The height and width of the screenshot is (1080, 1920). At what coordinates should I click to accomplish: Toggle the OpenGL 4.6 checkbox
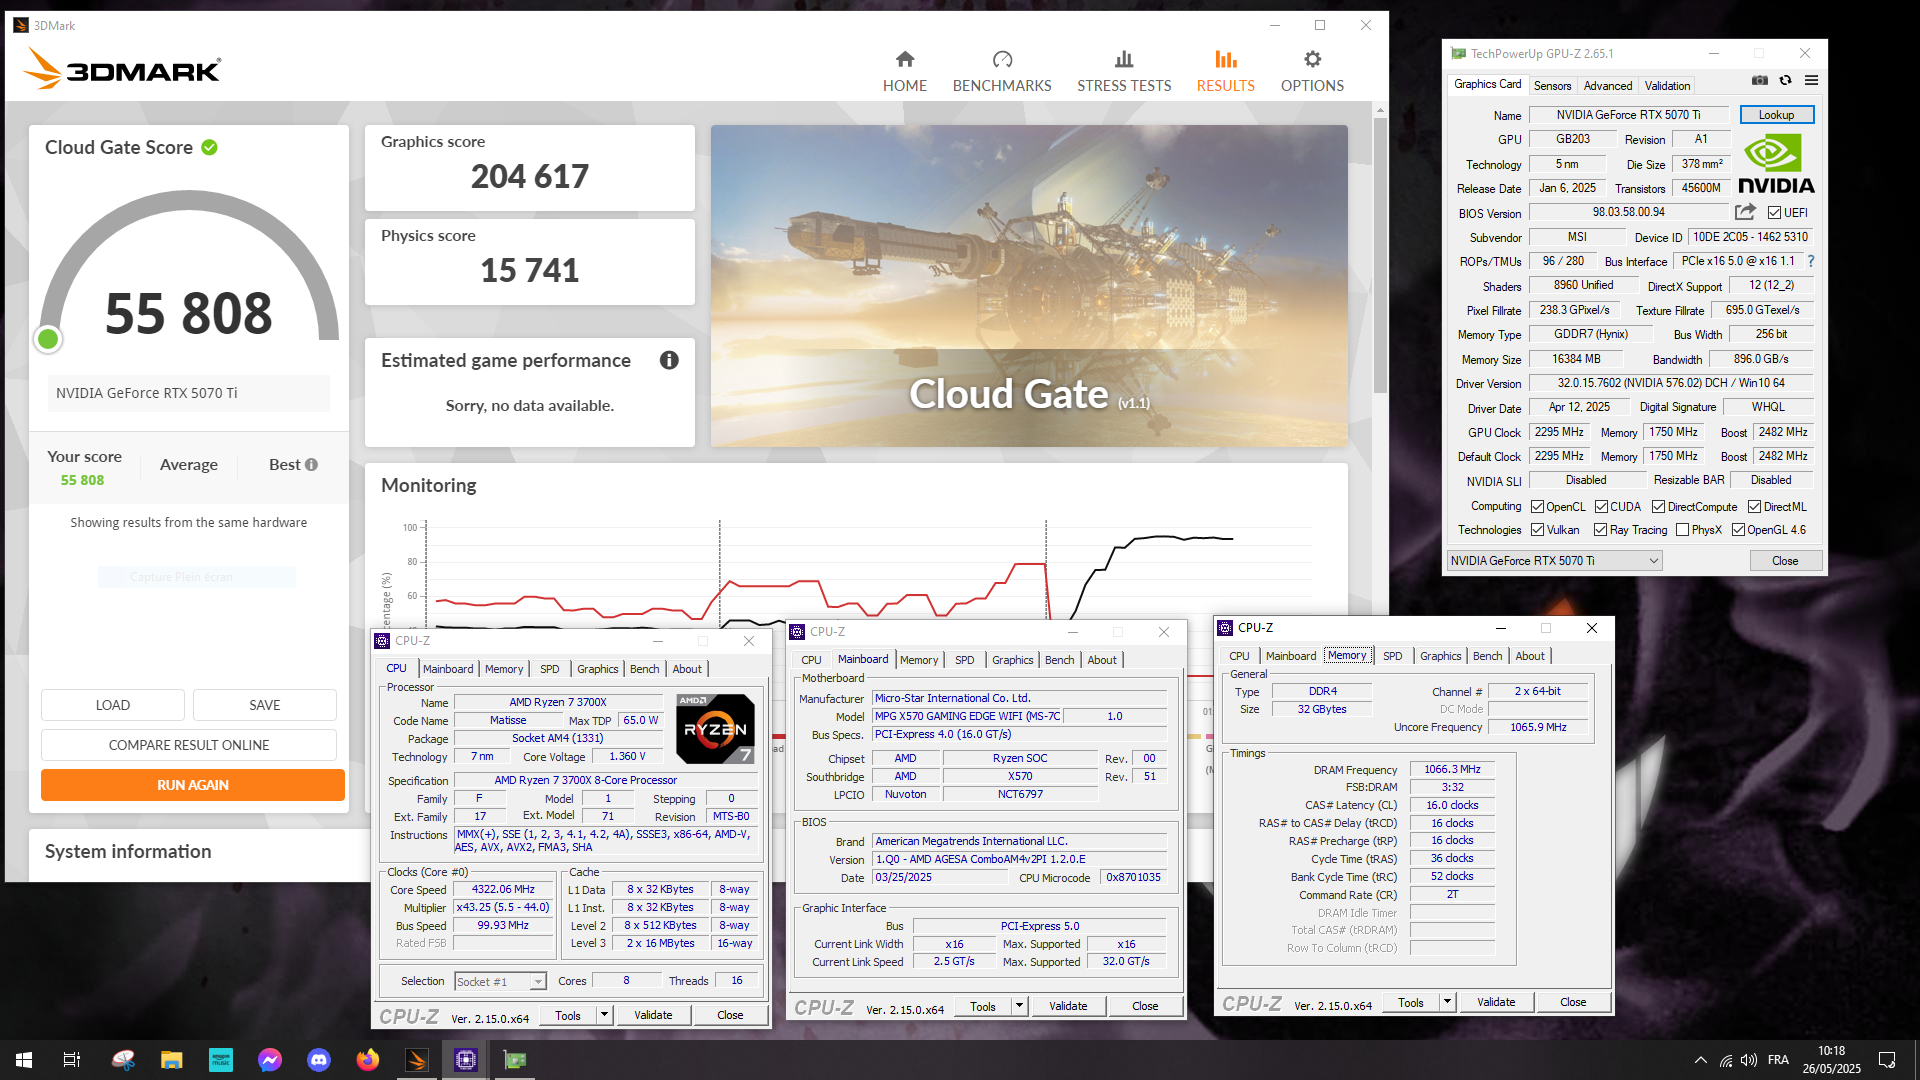pyautogui.click(x=1738, y=530)
